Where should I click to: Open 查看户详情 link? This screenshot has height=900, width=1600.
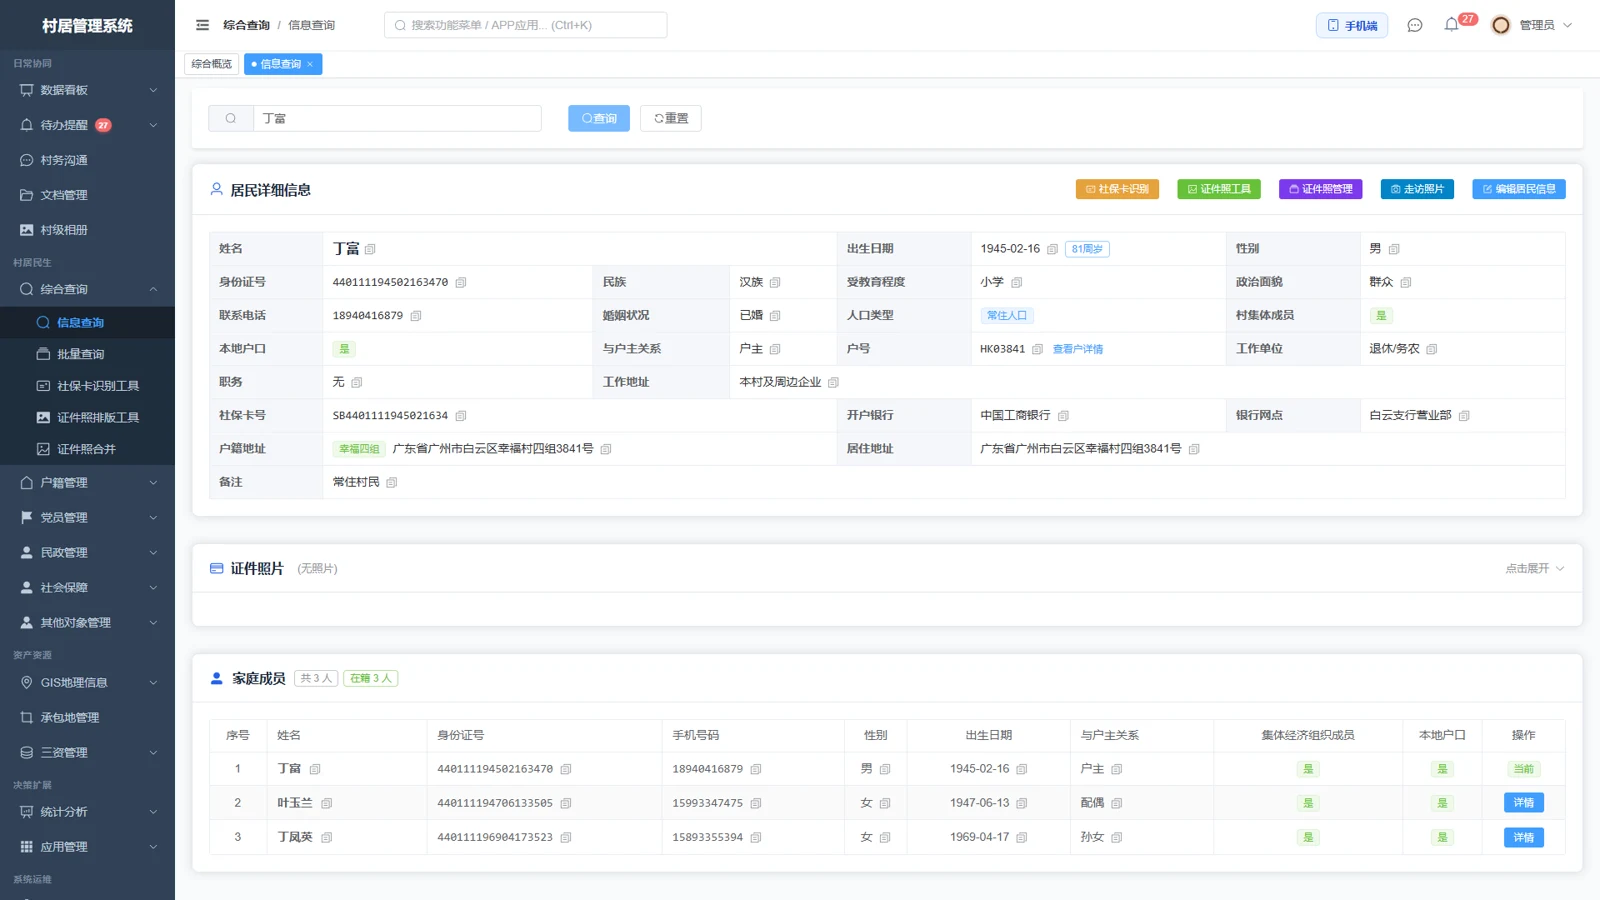click(x=1078, y=349)
